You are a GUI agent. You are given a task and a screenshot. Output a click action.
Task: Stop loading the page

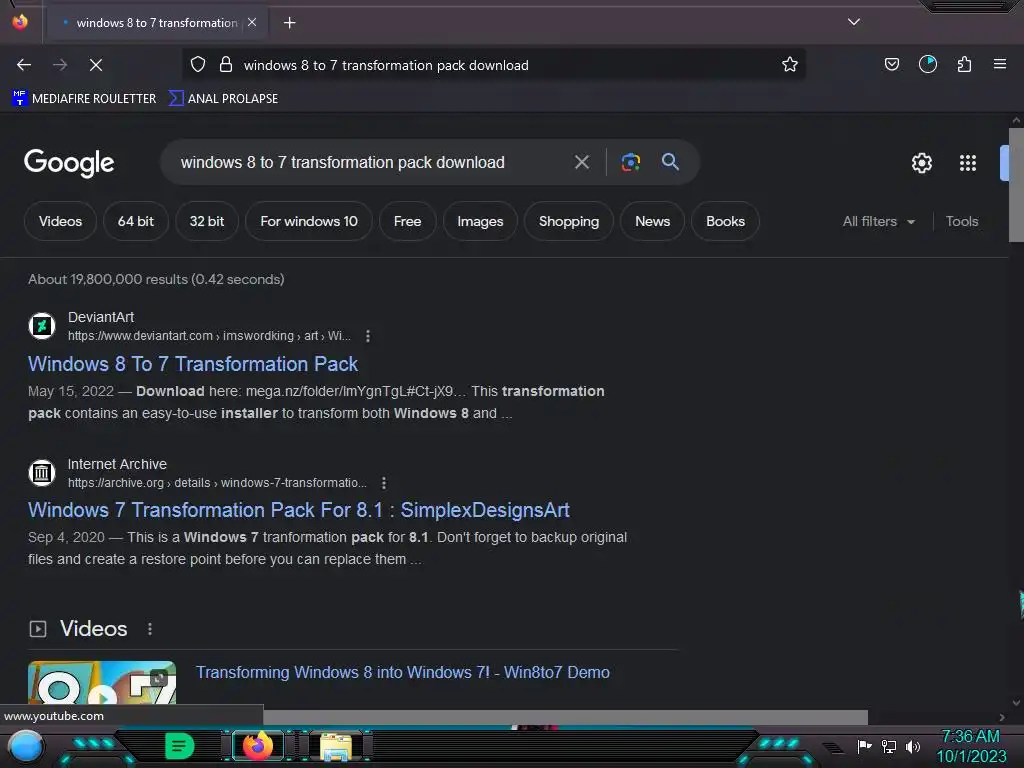tap(96, 65)
